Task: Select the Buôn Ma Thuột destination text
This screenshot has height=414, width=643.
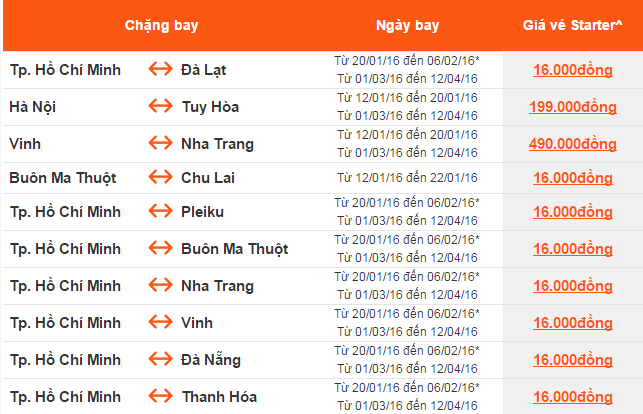Action: pyautogui.click(x=234, y=249)
